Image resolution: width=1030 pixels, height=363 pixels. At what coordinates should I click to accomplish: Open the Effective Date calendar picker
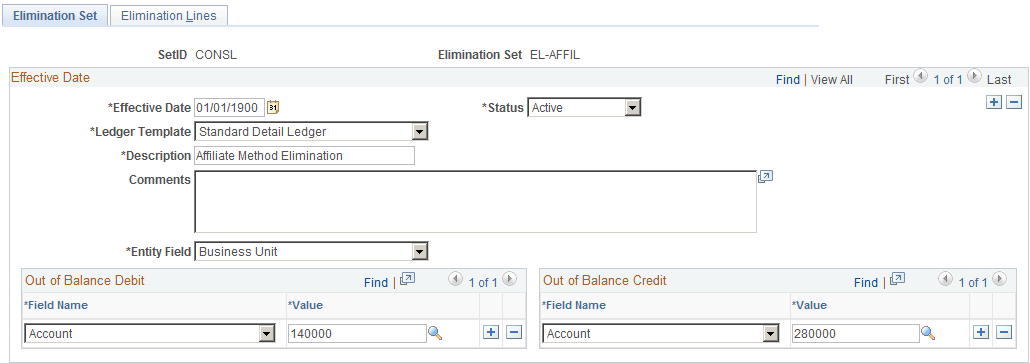click(273, 107)
